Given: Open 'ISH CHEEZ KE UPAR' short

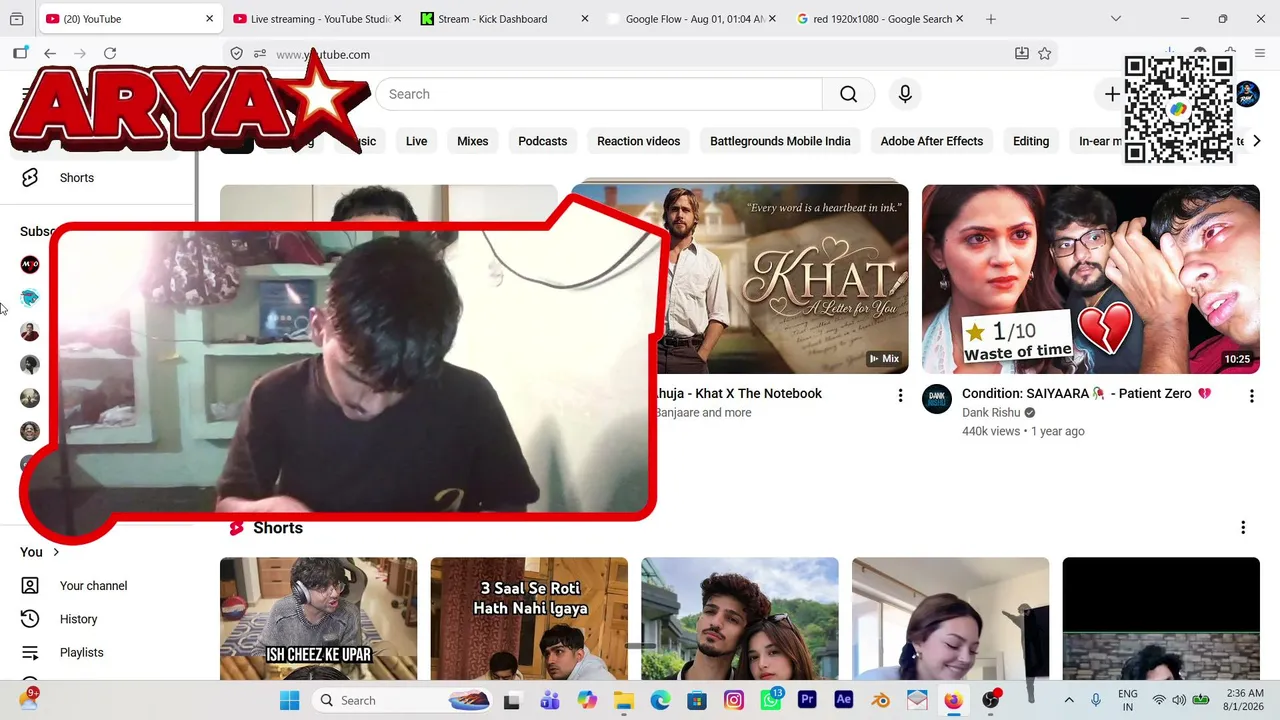Looking at the screenshot, I should pos(318,619).
